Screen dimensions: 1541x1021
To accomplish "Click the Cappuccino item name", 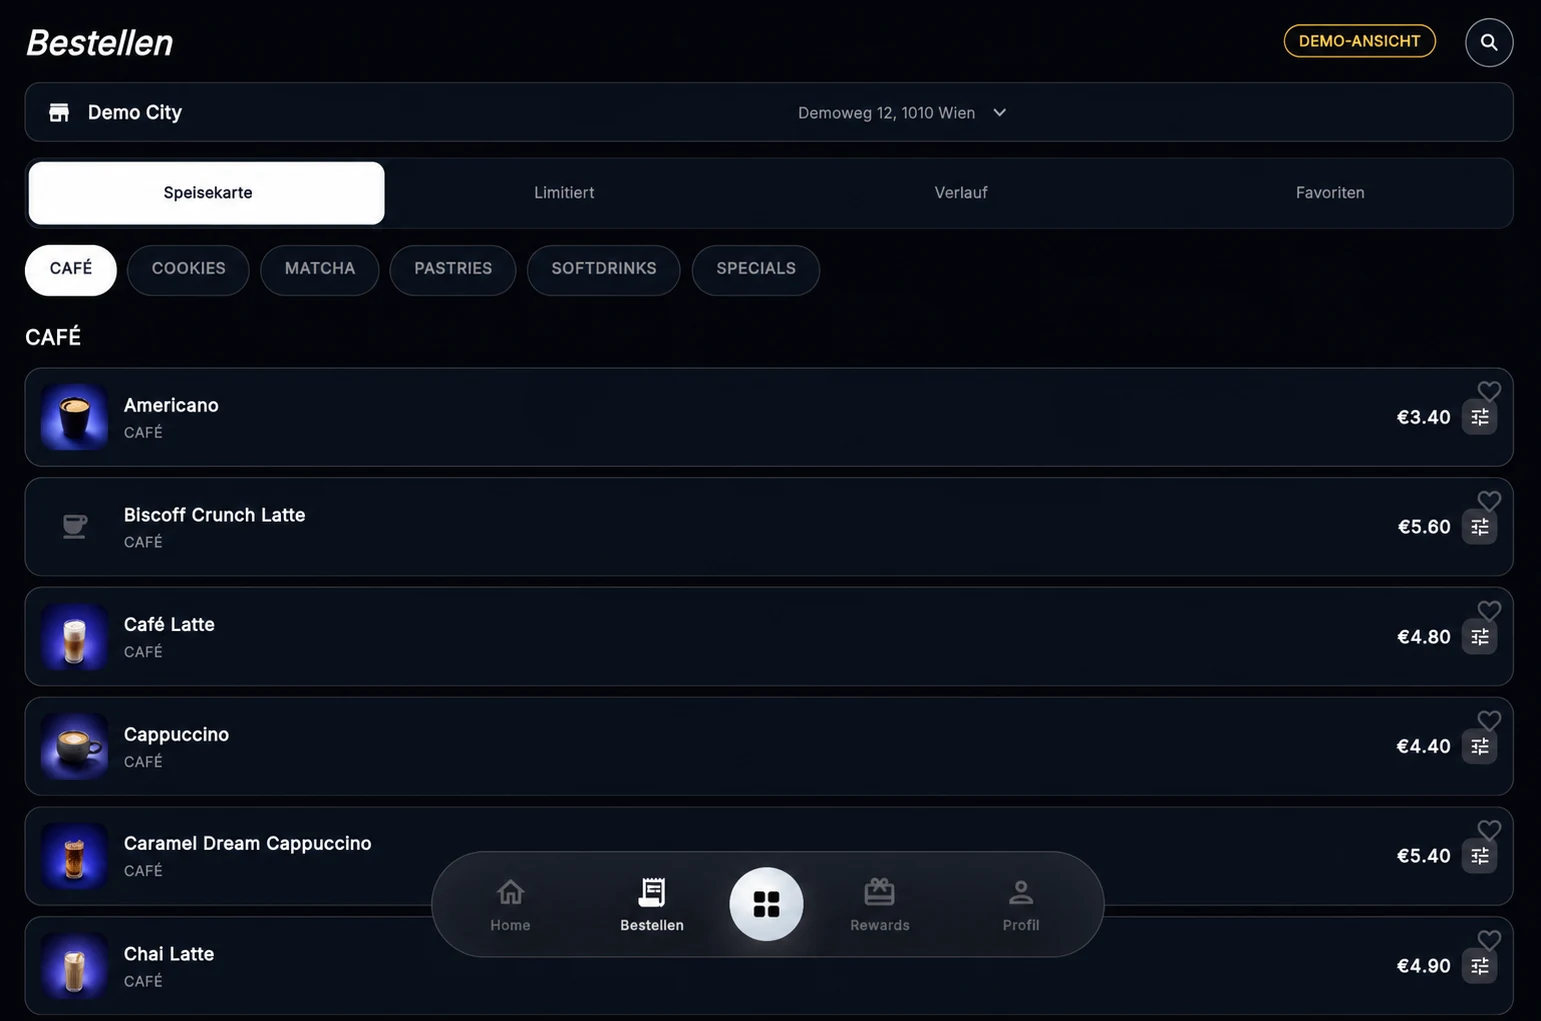I will point(176,735).
